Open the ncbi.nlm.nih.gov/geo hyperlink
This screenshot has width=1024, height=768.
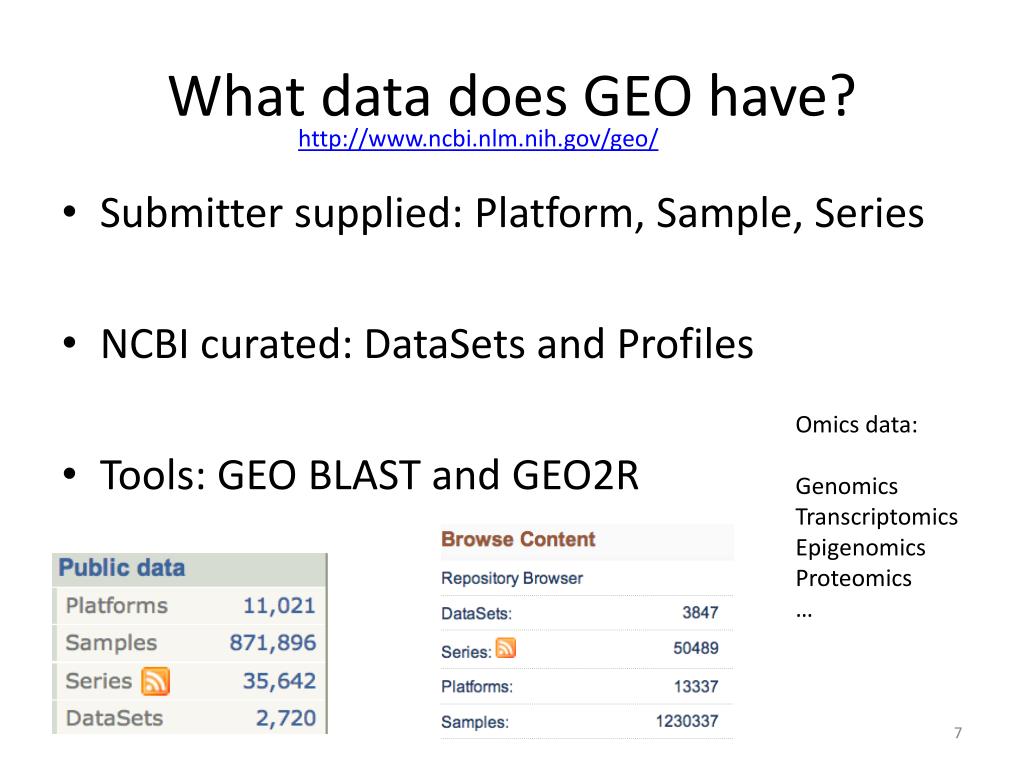[478, 138]
